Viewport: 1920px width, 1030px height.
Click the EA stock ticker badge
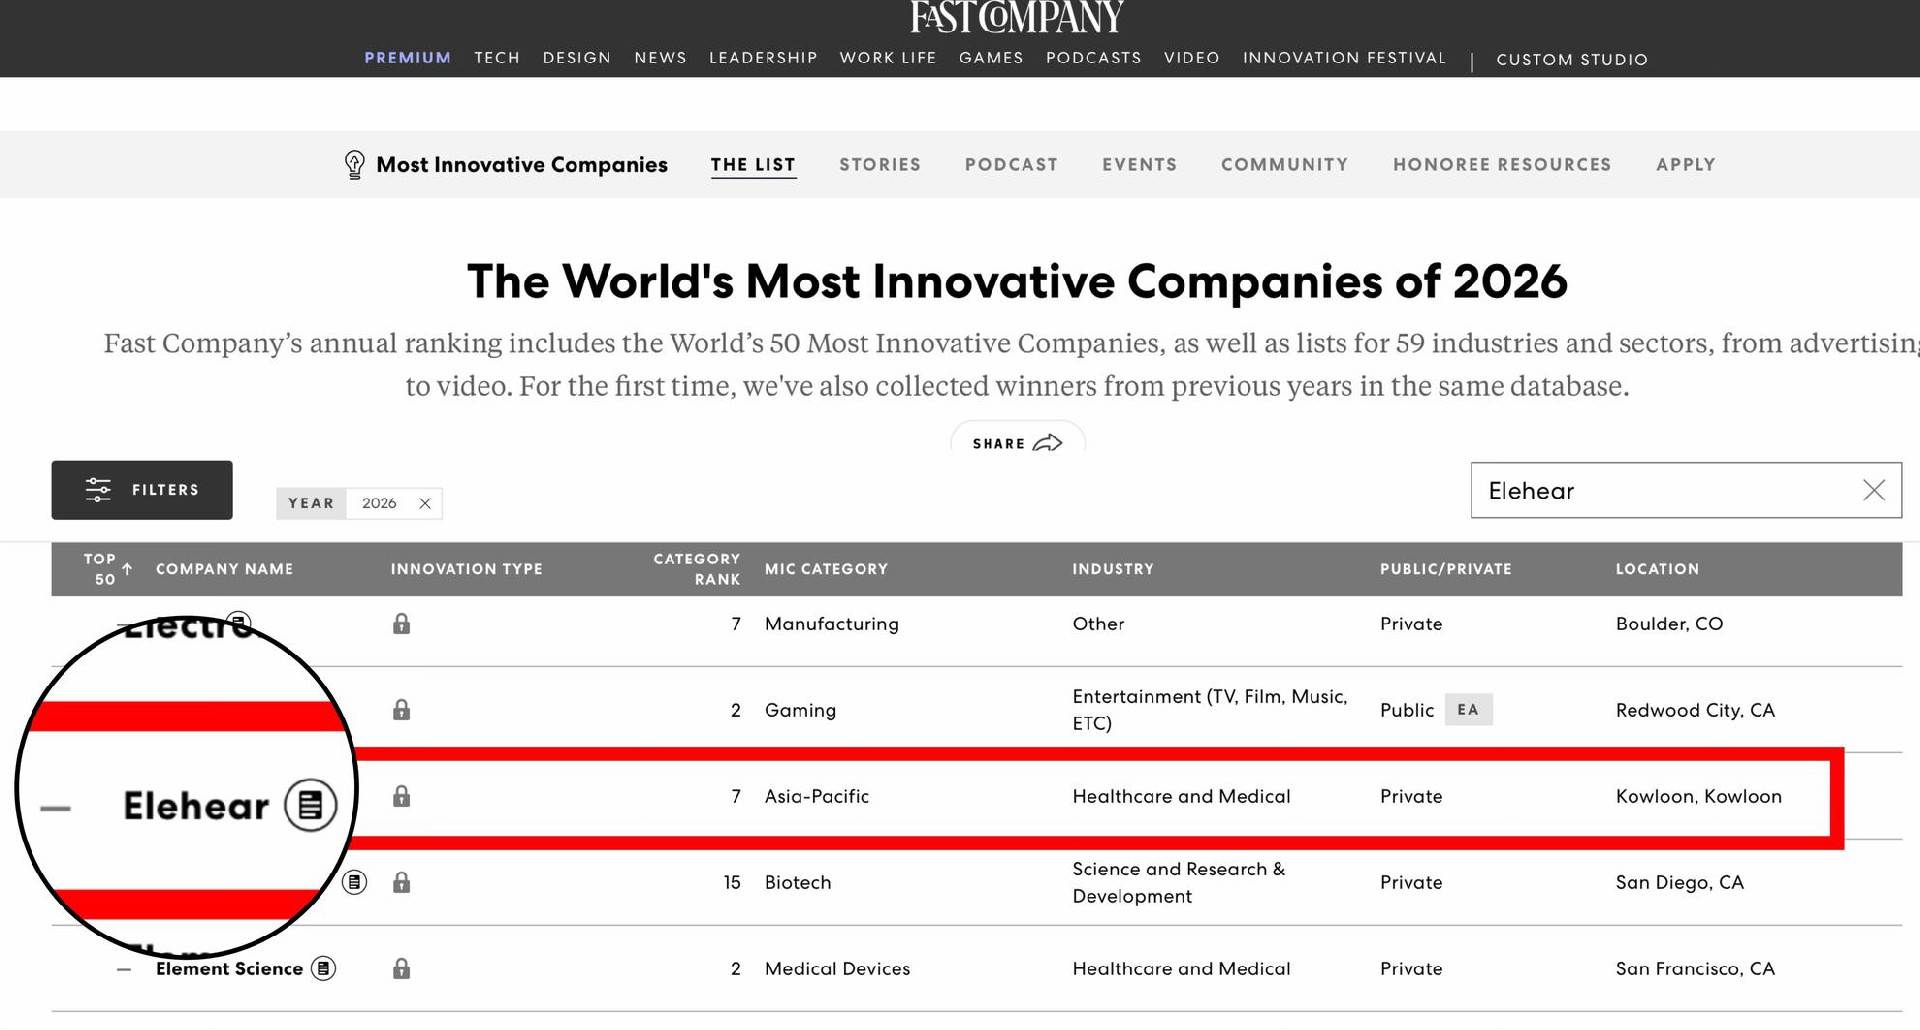point(1467,710)
